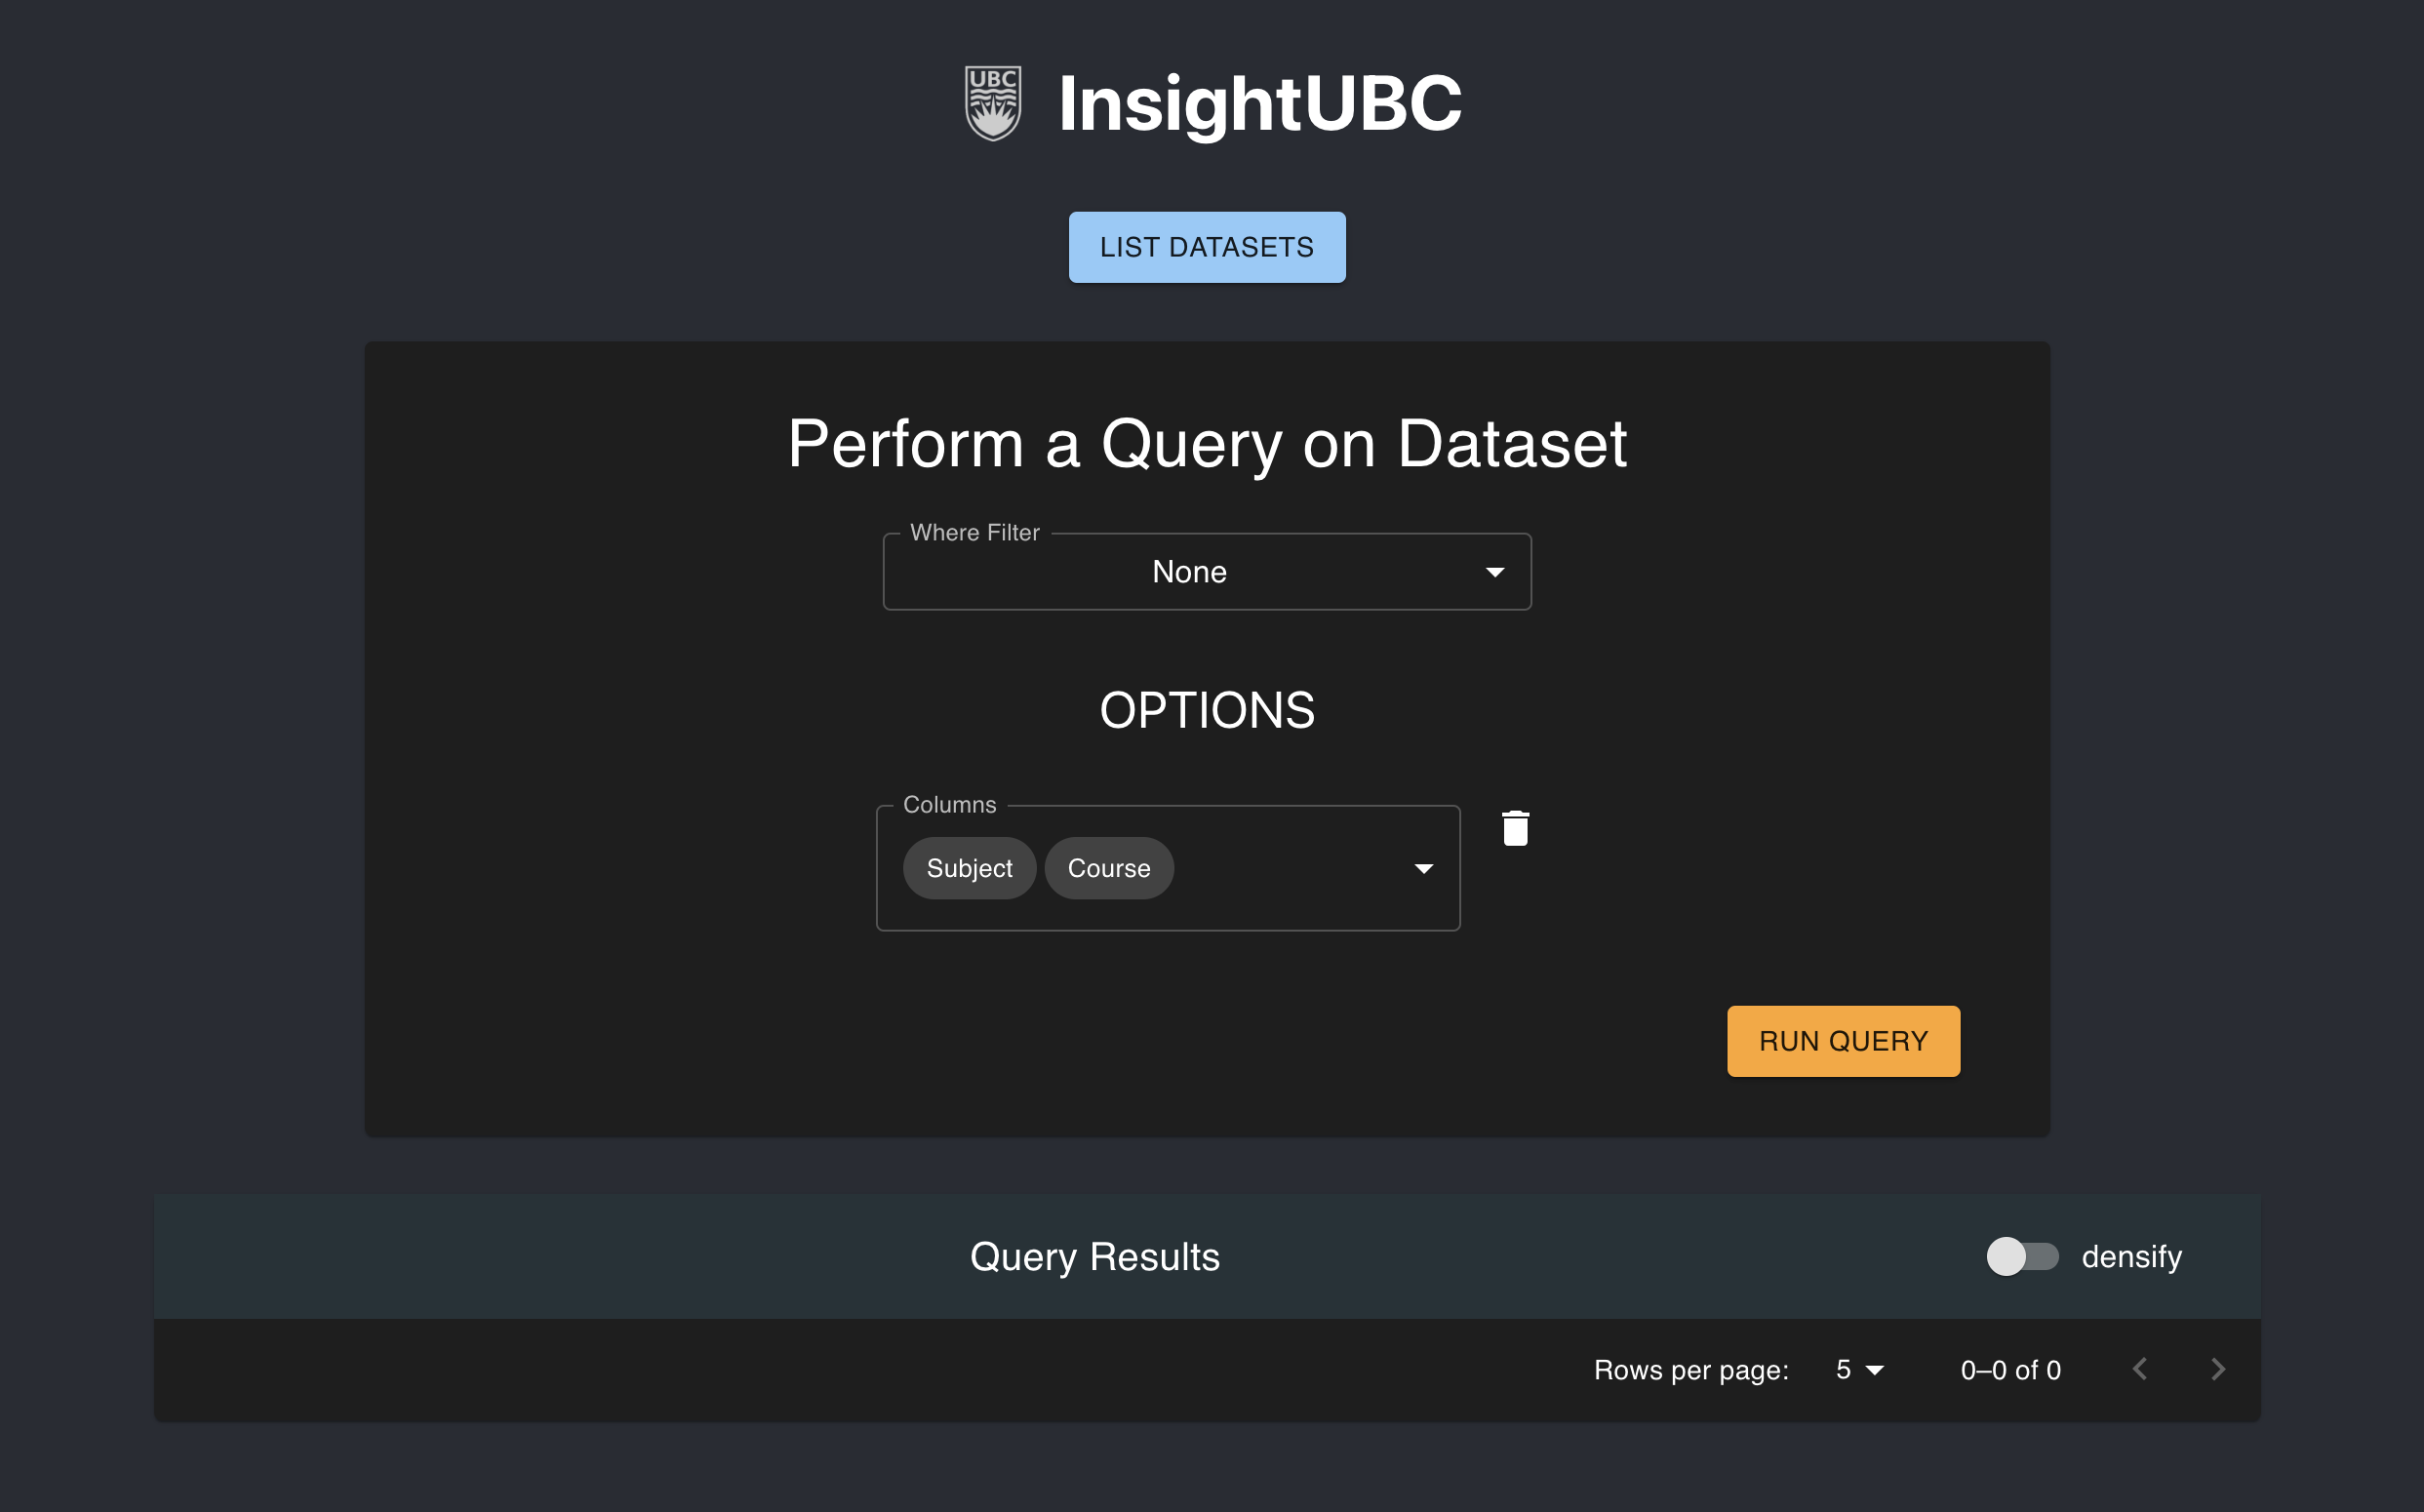Go to previous results page arrow

2139,1369
